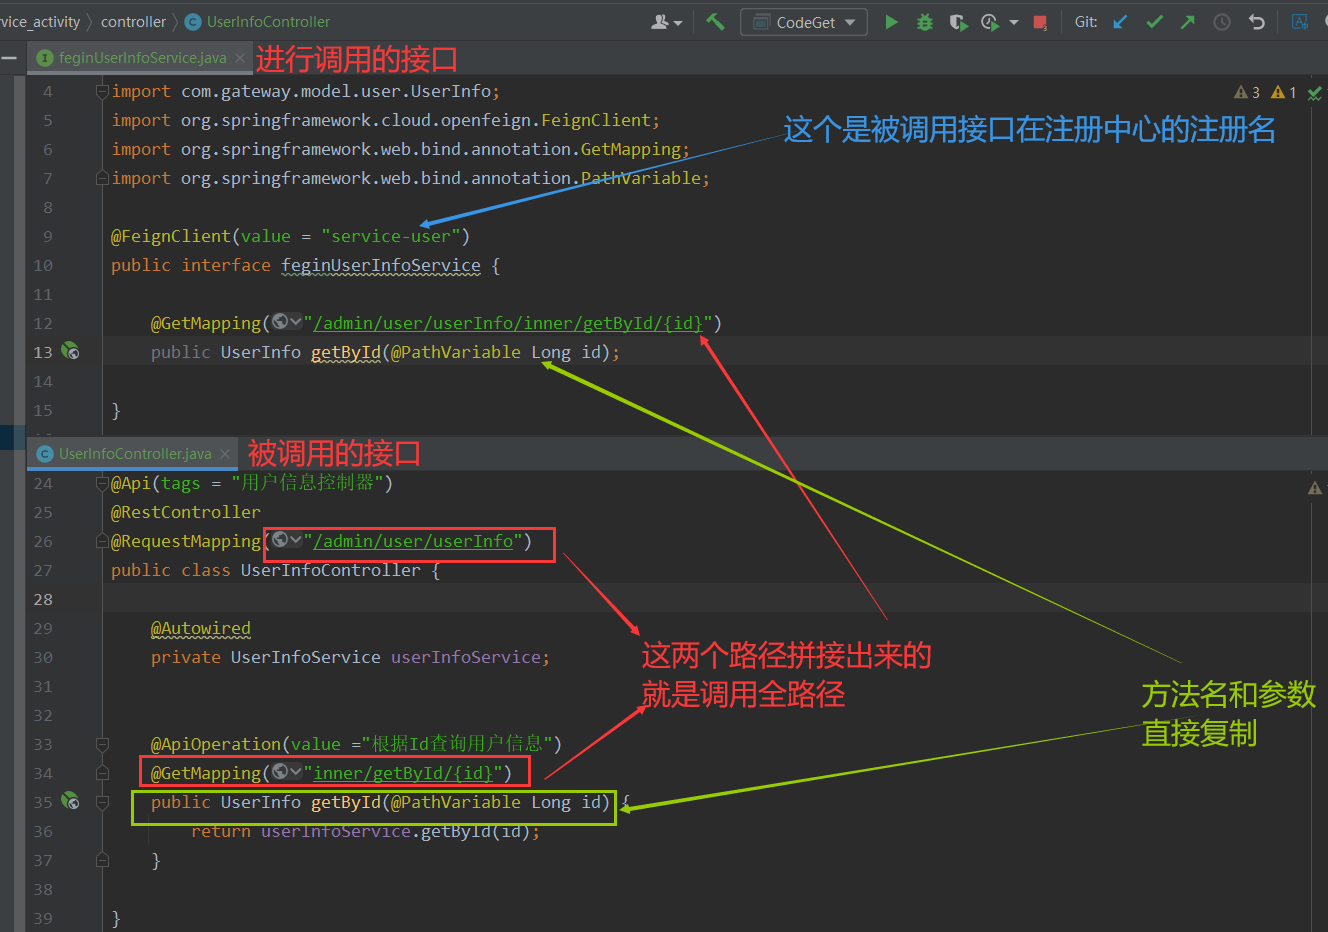Image resolution: width=1328 pixels, height=932 pixels.
Task: Click the UserInfoController class icon in breadcrumb
Action: coord(193,22)
